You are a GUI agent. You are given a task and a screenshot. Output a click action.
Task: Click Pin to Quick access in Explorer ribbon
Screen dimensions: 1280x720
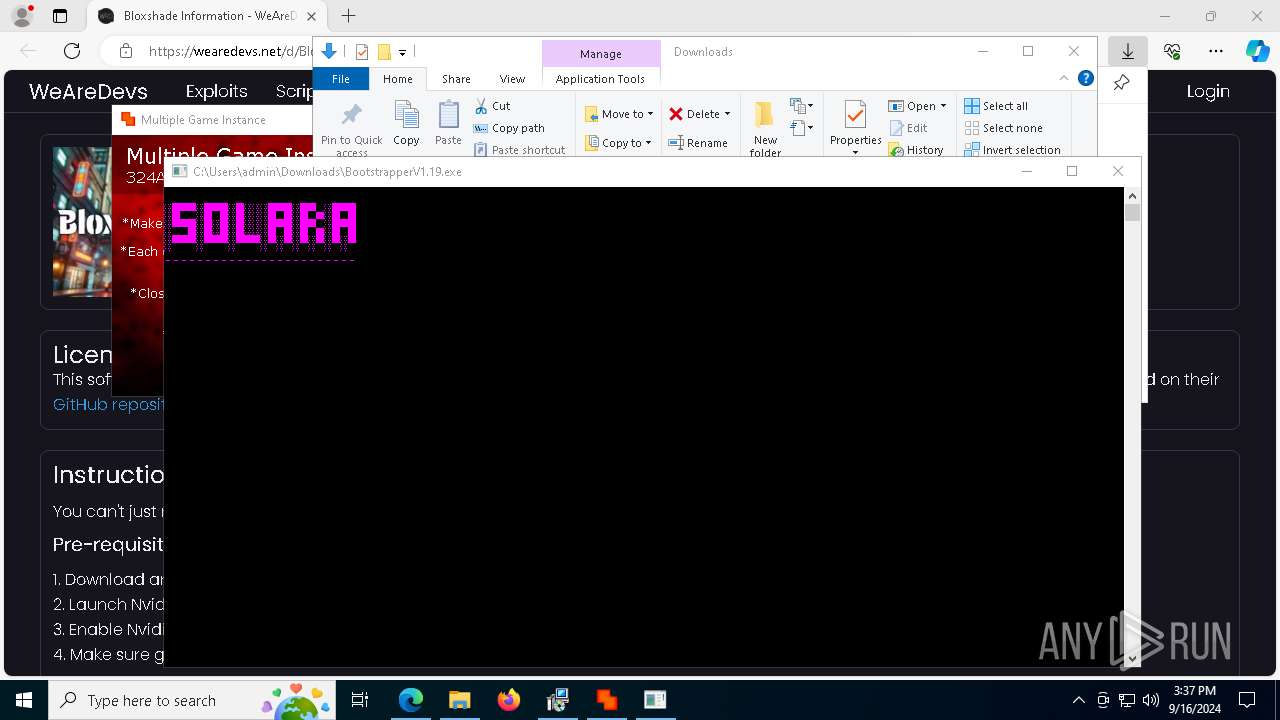coord(351,128)
